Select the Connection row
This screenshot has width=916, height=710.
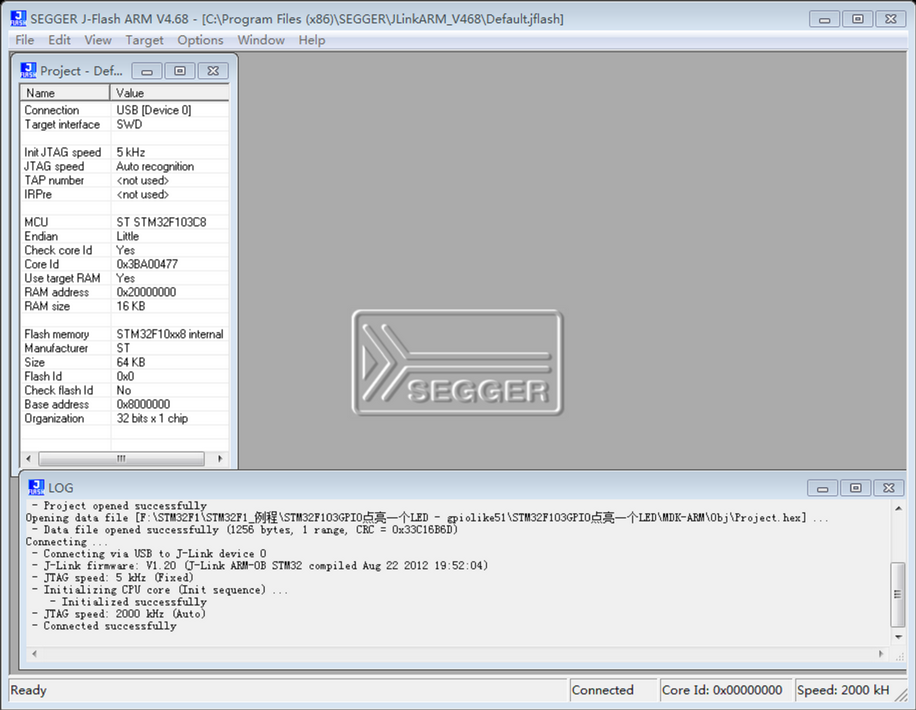[x=124, y=110]
